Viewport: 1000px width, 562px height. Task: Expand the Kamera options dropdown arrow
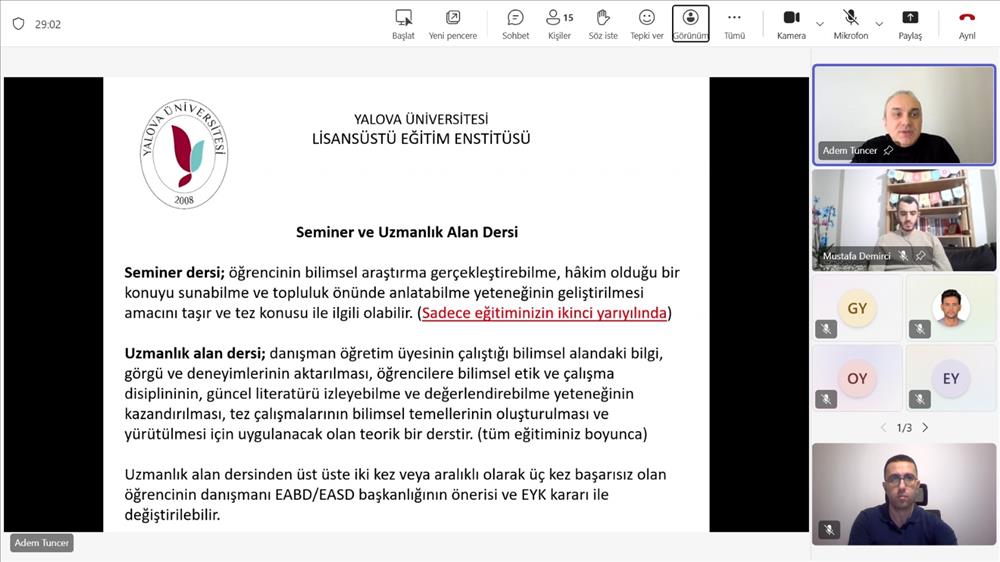pos(820,24)
